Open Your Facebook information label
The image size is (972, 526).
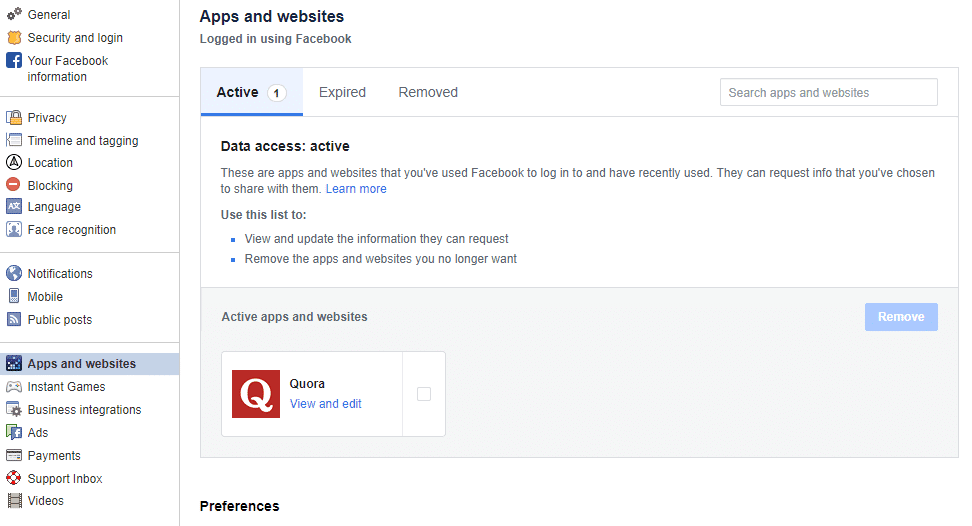tap(68, 69)
